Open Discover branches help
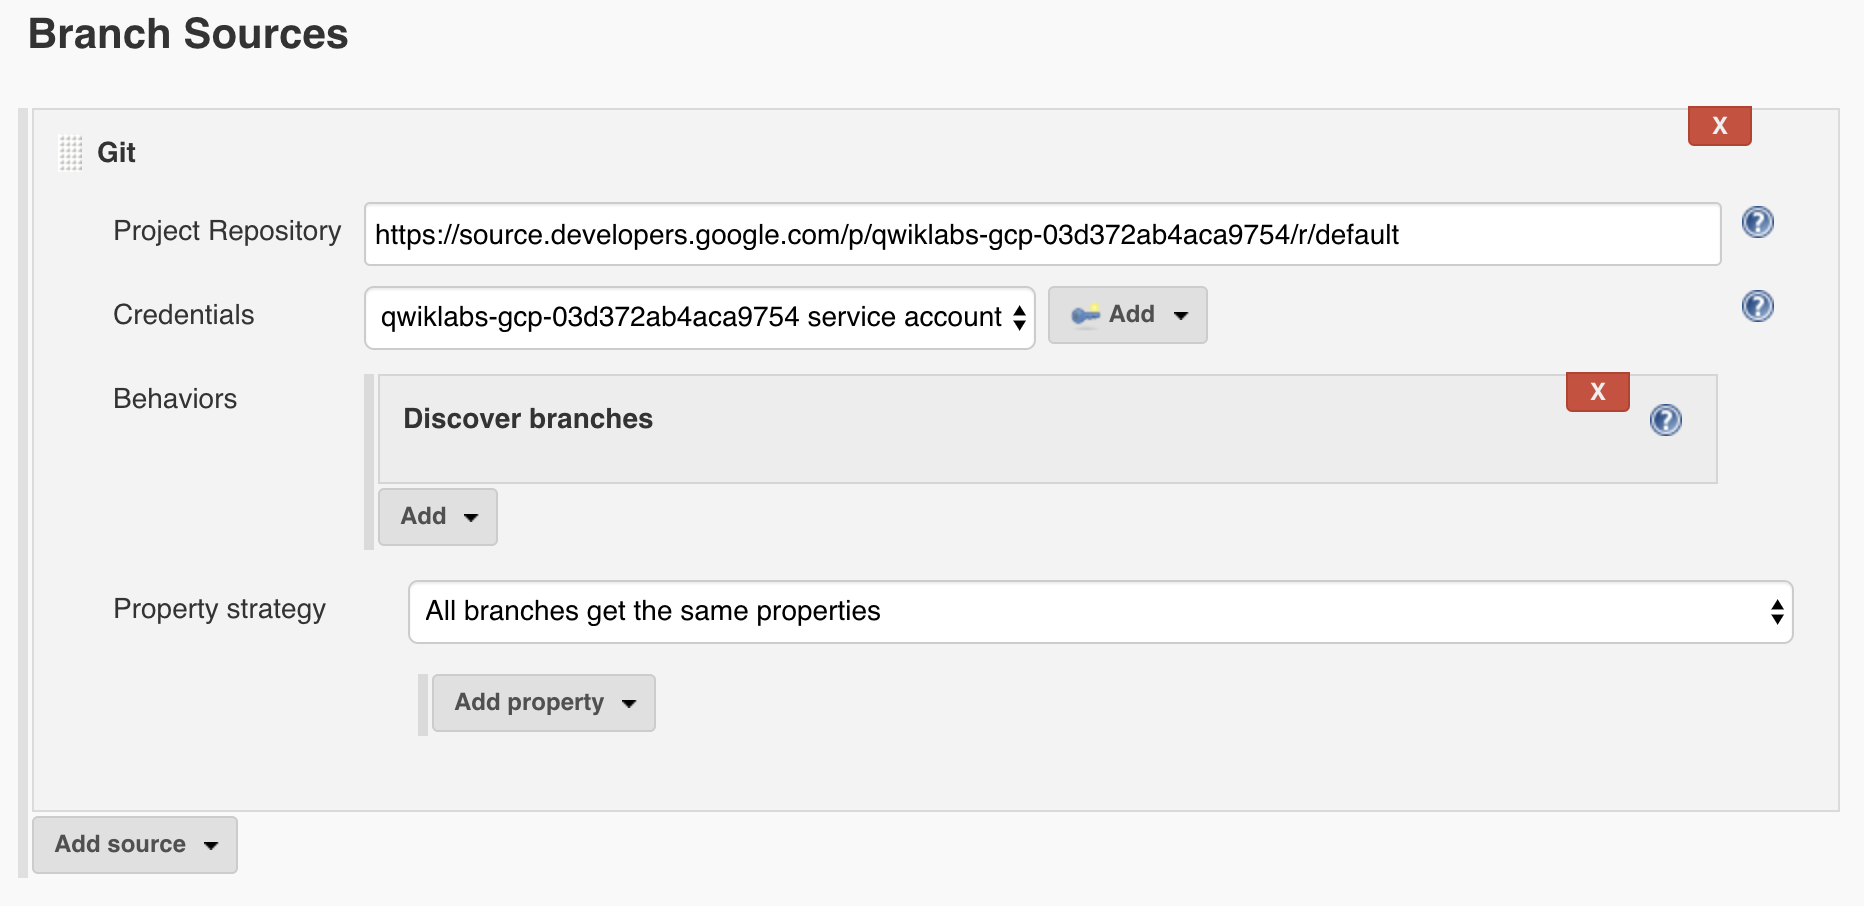 point(1666,421)
